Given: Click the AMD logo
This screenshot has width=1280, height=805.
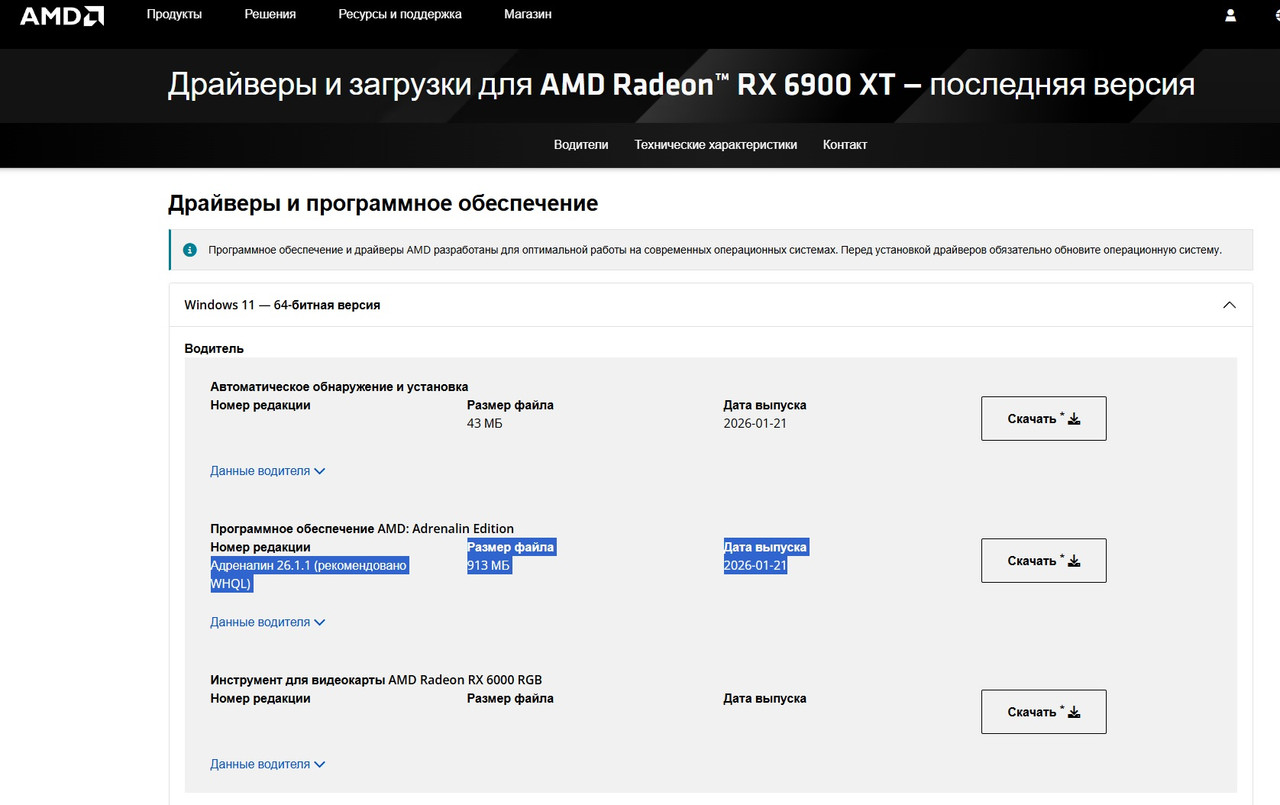Looking at the screenshot, I should [62, 15].
